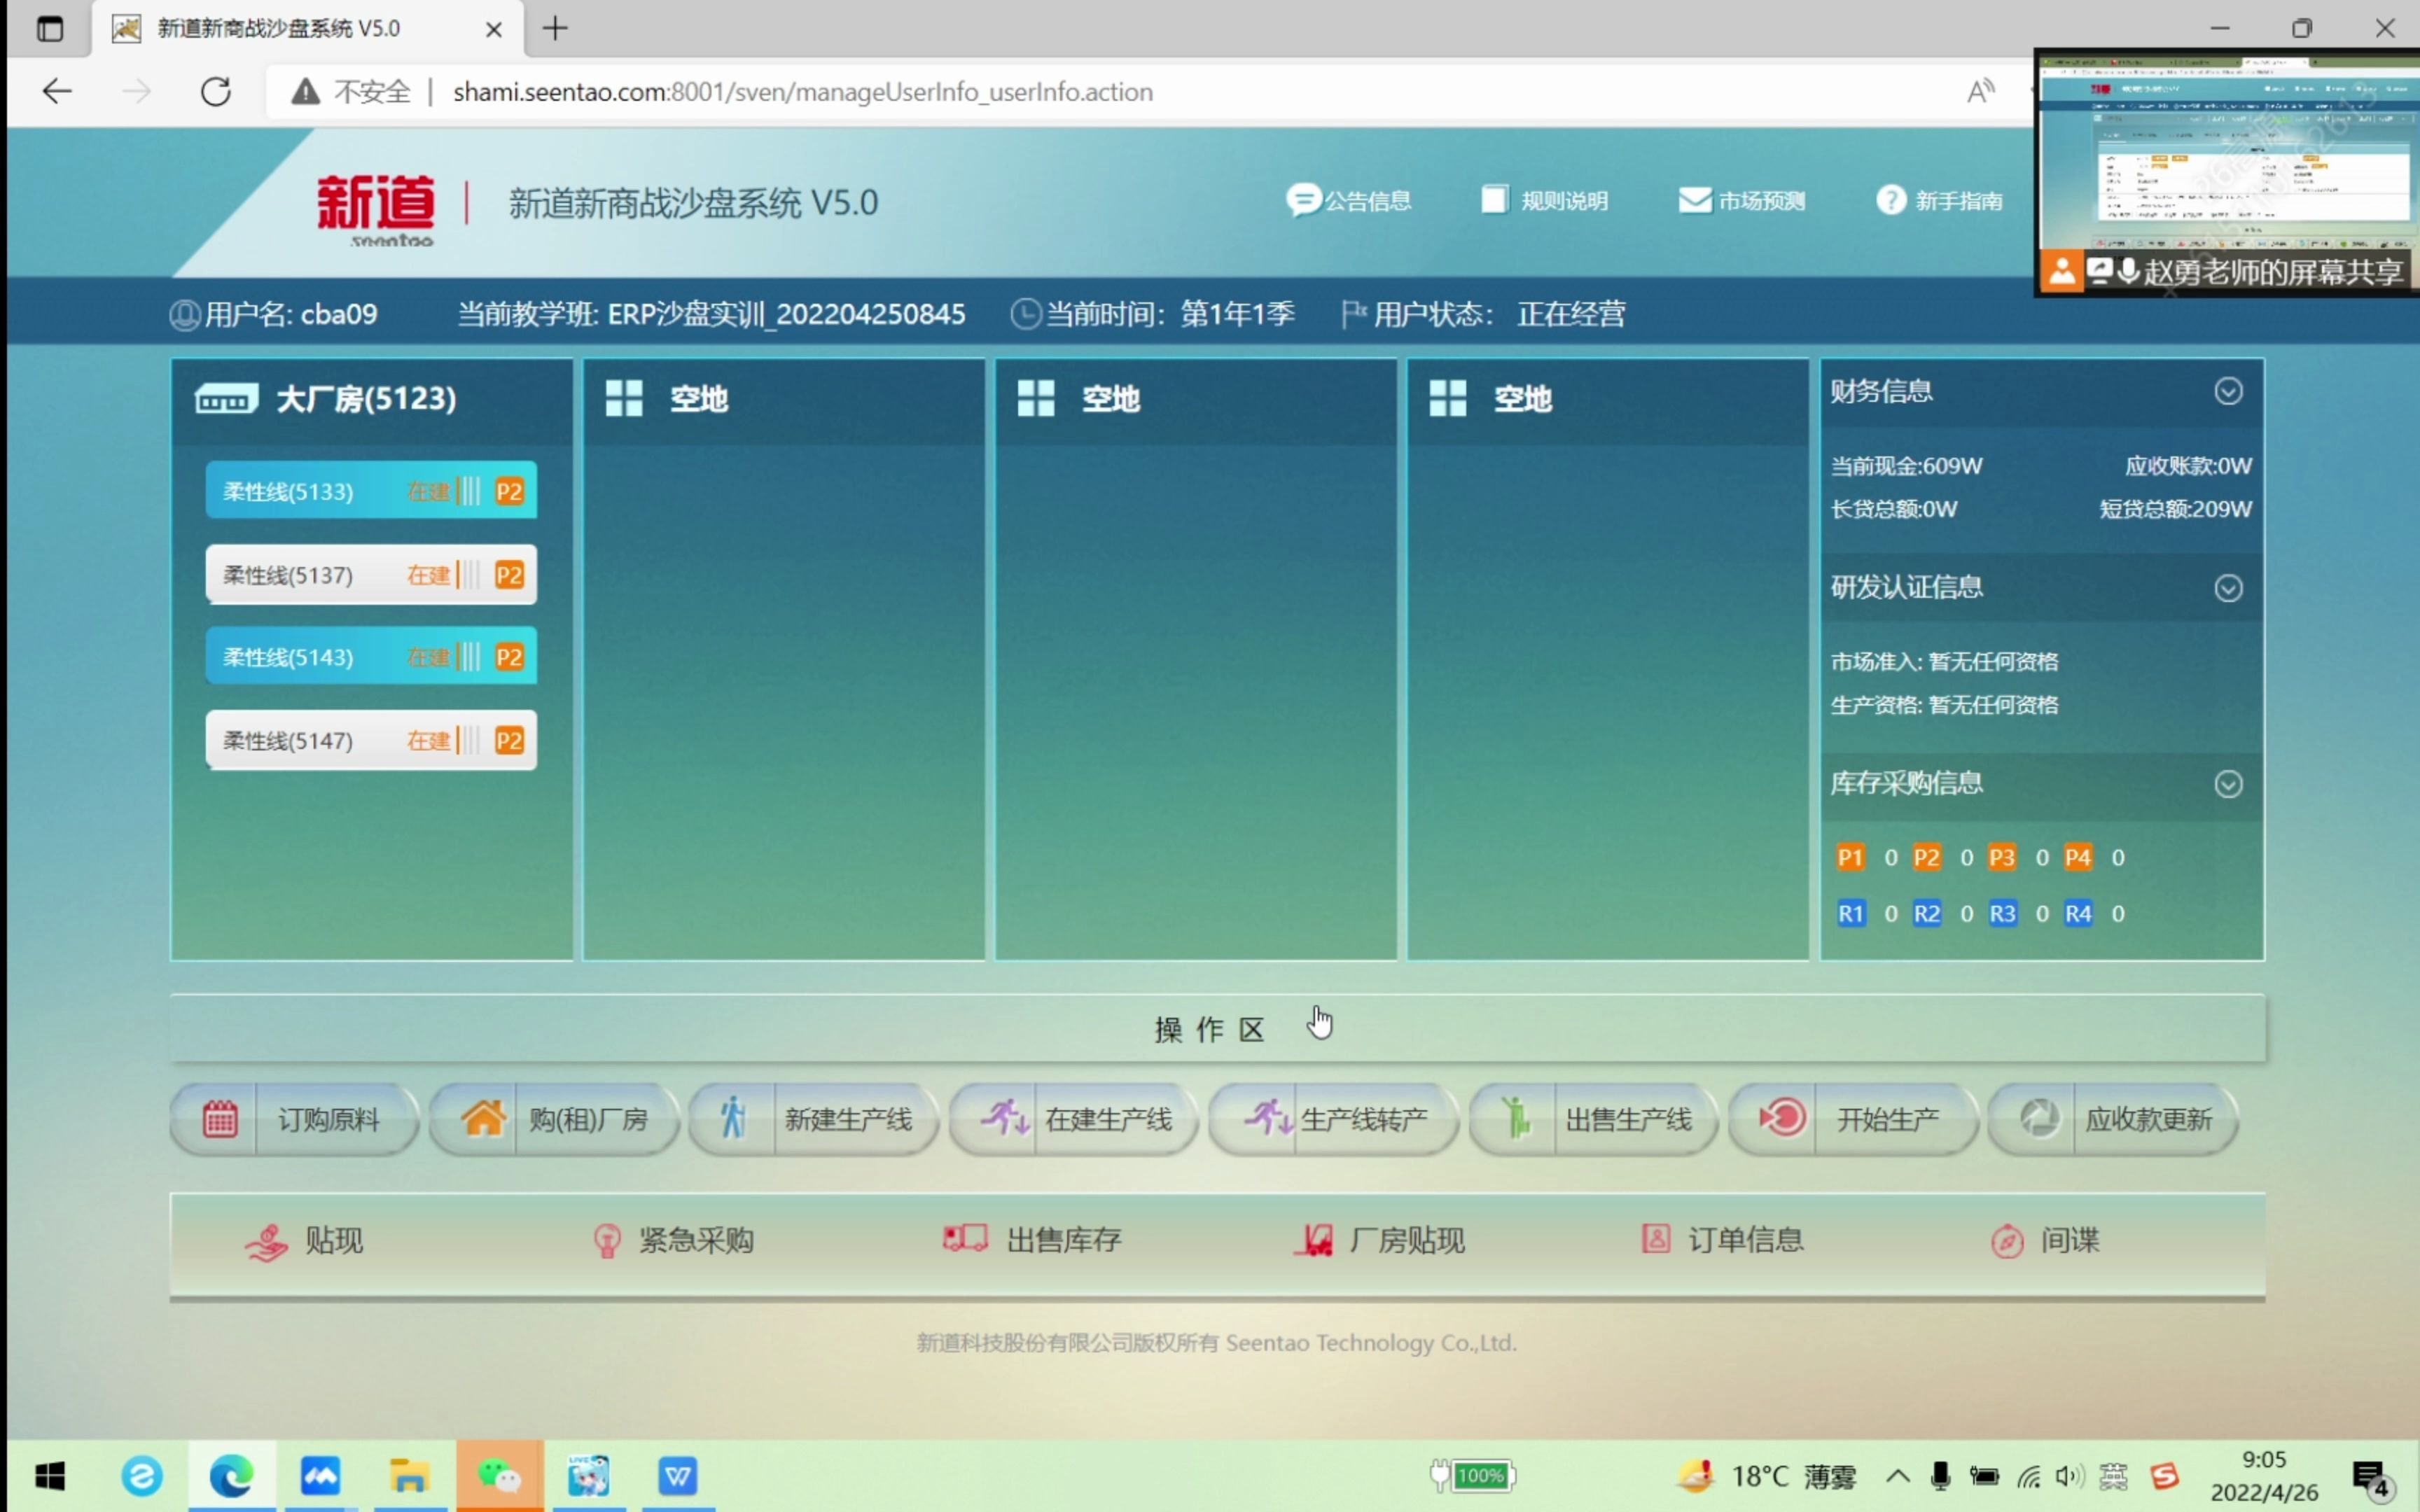The height and width of the screenshot is (1512, 2420).
Task: Open the notification center icon
Action: point(2370,1478)
